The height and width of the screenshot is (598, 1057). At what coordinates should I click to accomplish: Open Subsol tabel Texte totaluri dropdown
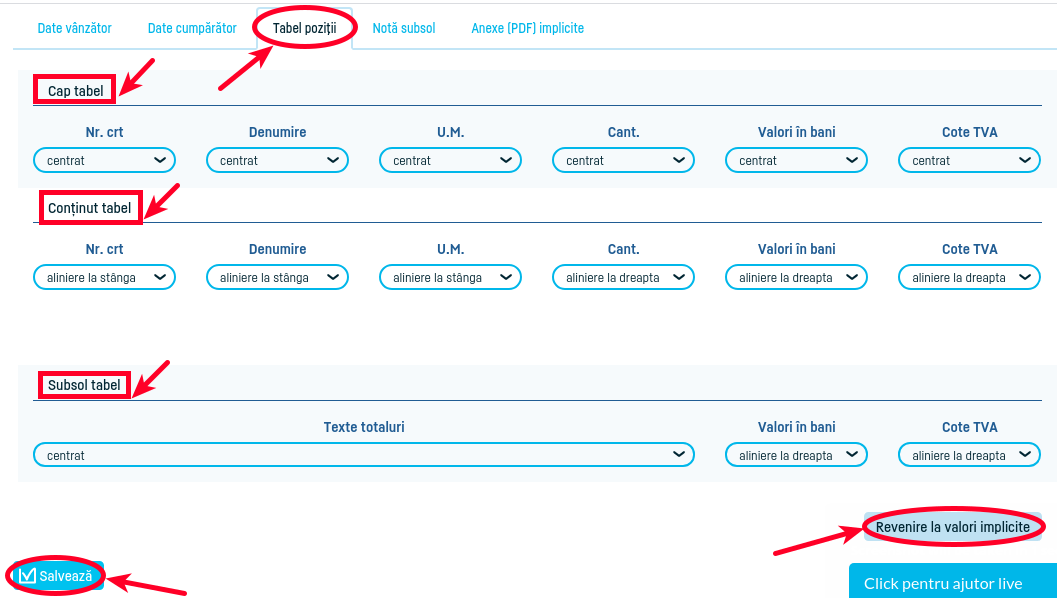point(364,455)
